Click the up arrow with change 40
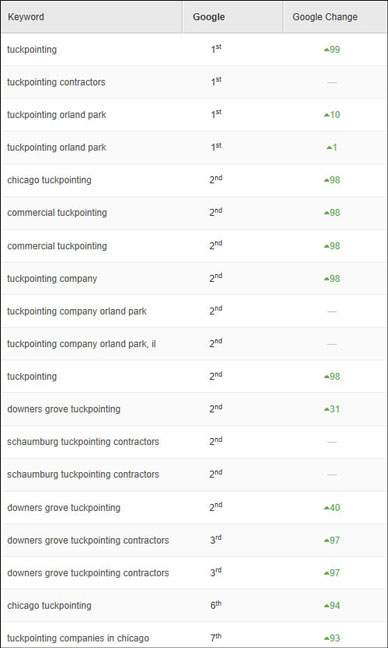 pyautogui.click(x=332, y=507)
